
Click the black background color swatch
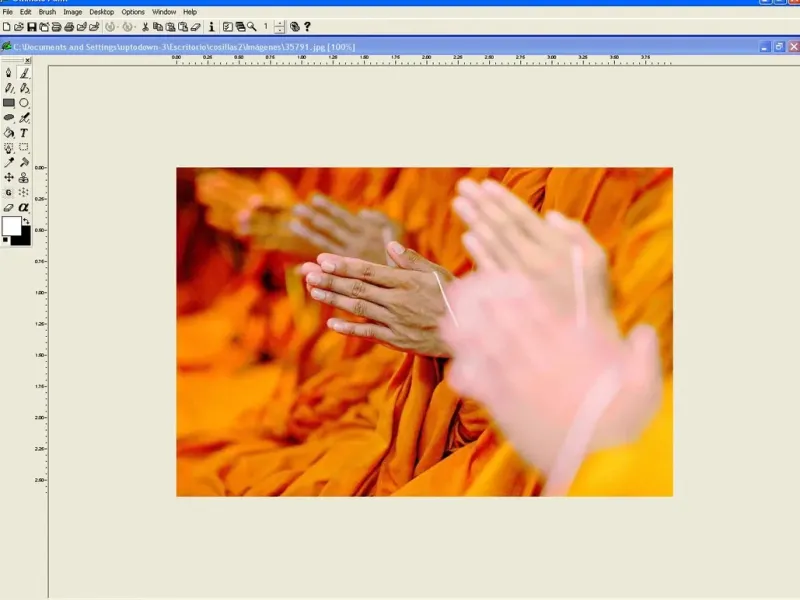(22, 238)
